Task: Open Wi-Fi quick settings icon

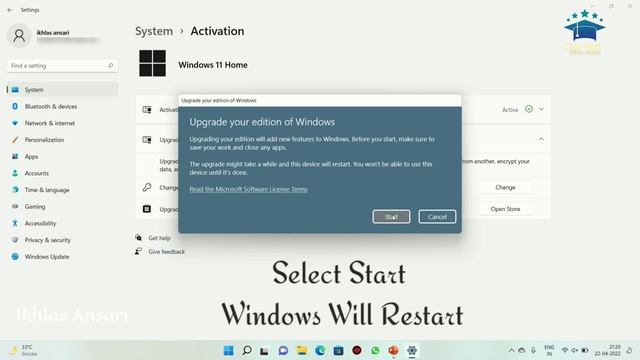Action: pyautogui.click(x=565, y=351)
